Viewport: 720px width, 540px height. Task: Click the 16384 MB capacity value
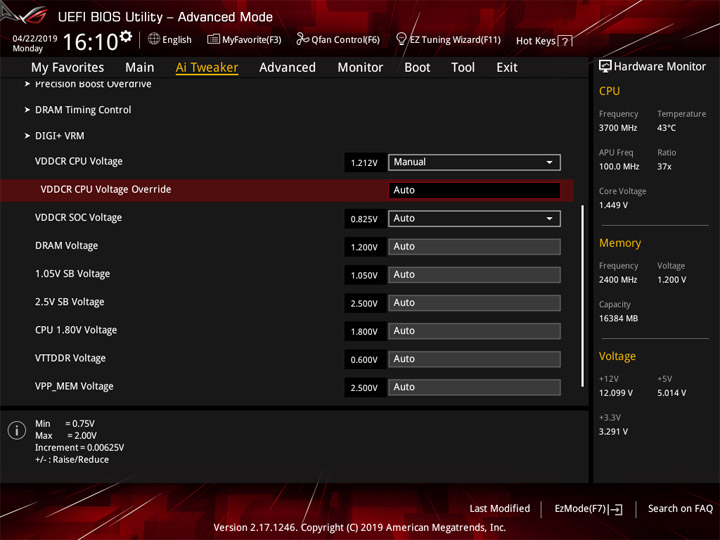619,319
